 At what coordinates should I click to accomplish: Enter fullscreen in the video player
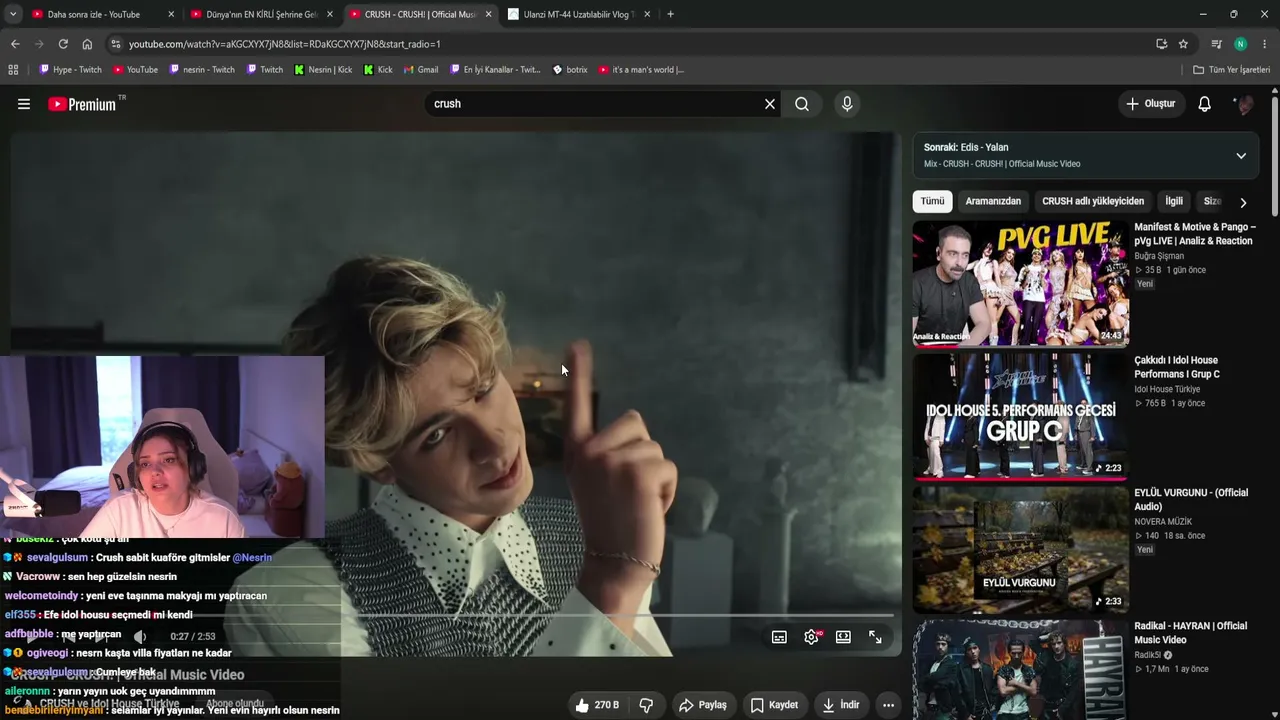(875, 637)
